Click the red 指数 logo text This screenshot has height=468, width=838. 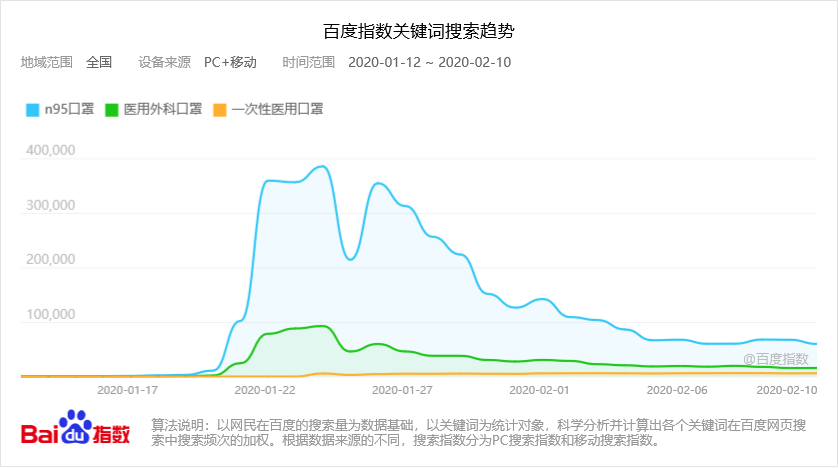point(112,434)
